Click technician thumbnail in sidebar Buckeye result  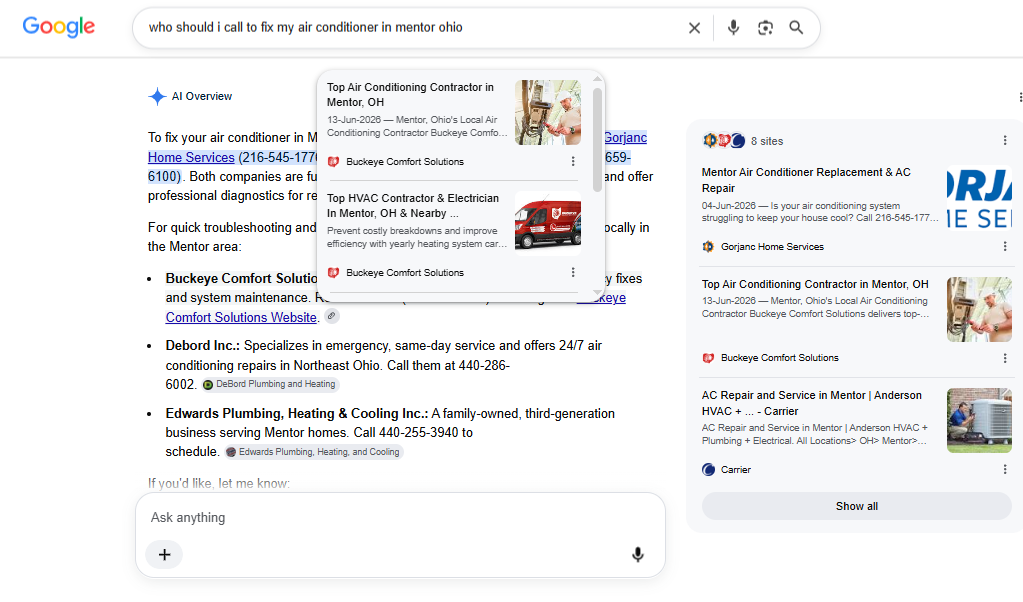click(979, 309)
